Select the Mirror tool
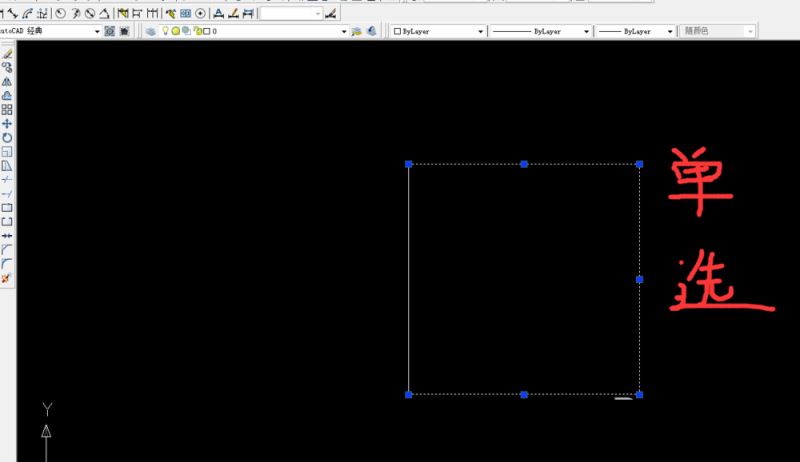800x462 pixels. click(7, 82)
